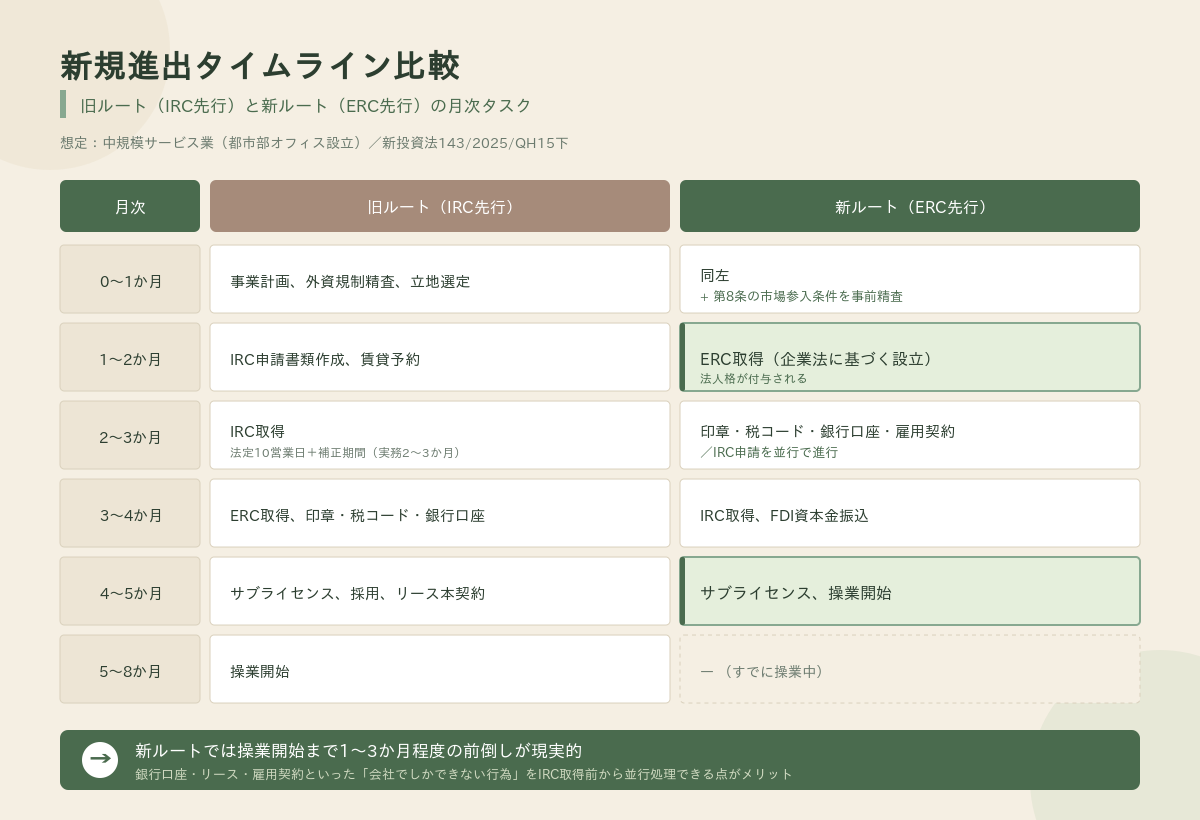The height and width of the screenshot is (820, 1200).
Task: Click the IRC取得、FDI資本金振込 cell
Action: 910,514
